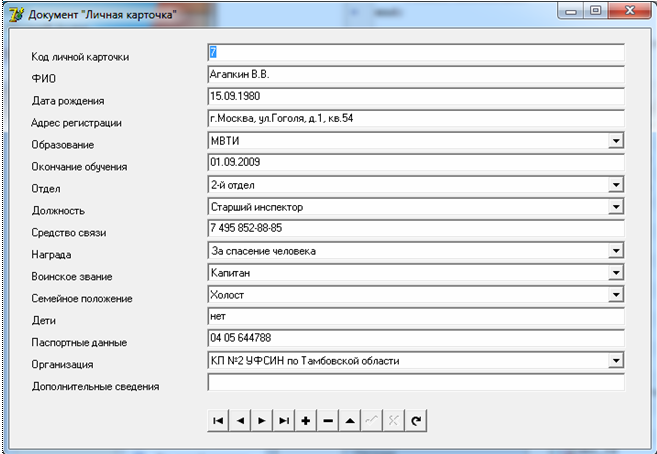
Task: Insert a new record with plus button
Action: [x=306, y=421]
